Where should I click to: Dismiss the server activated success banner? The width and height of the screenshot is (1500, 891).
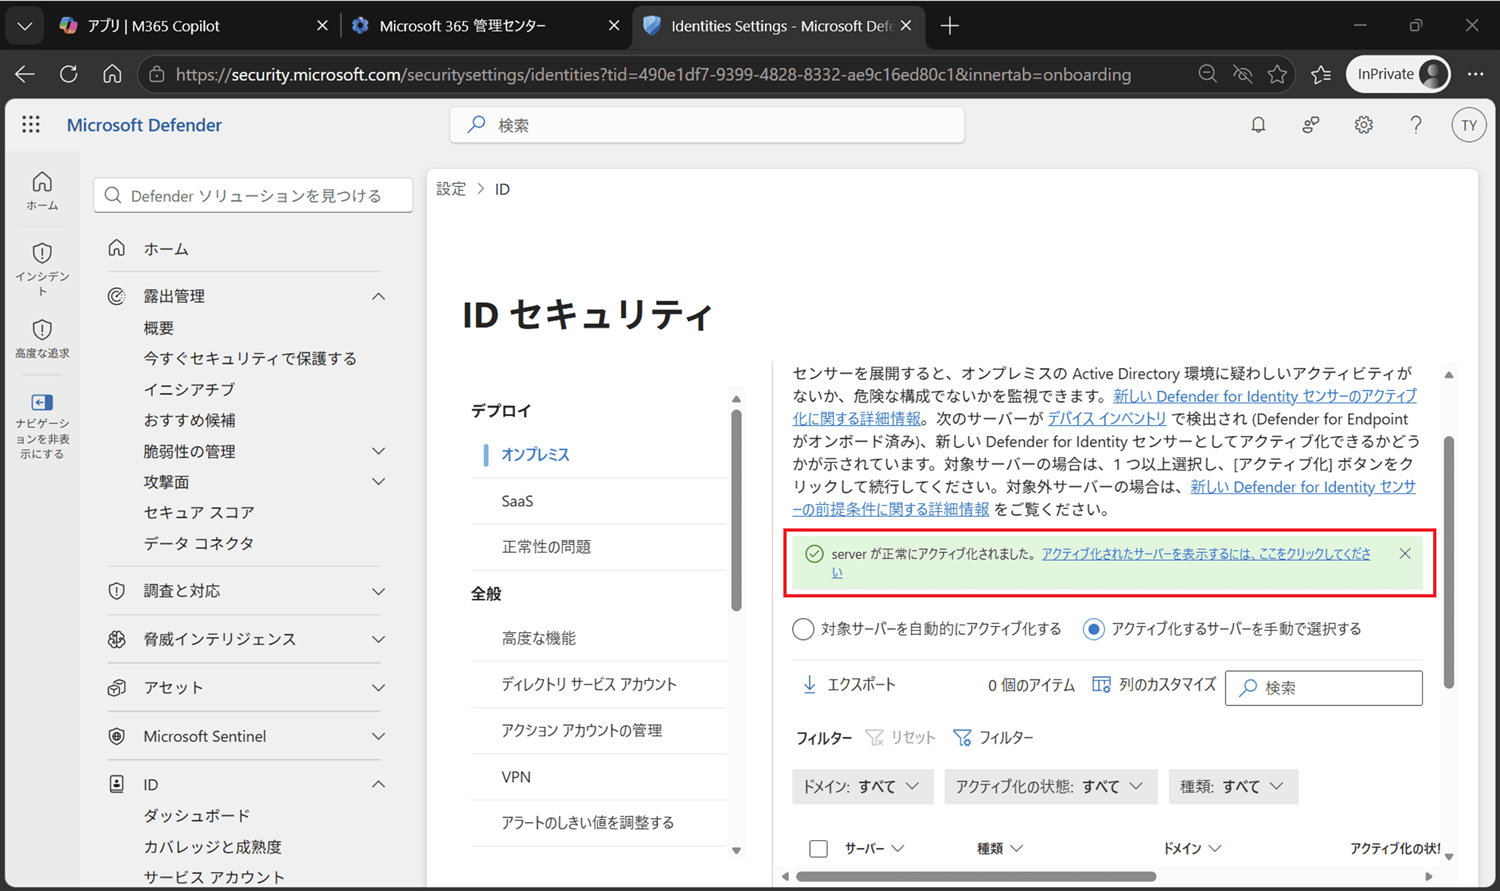coord(1405,554)
